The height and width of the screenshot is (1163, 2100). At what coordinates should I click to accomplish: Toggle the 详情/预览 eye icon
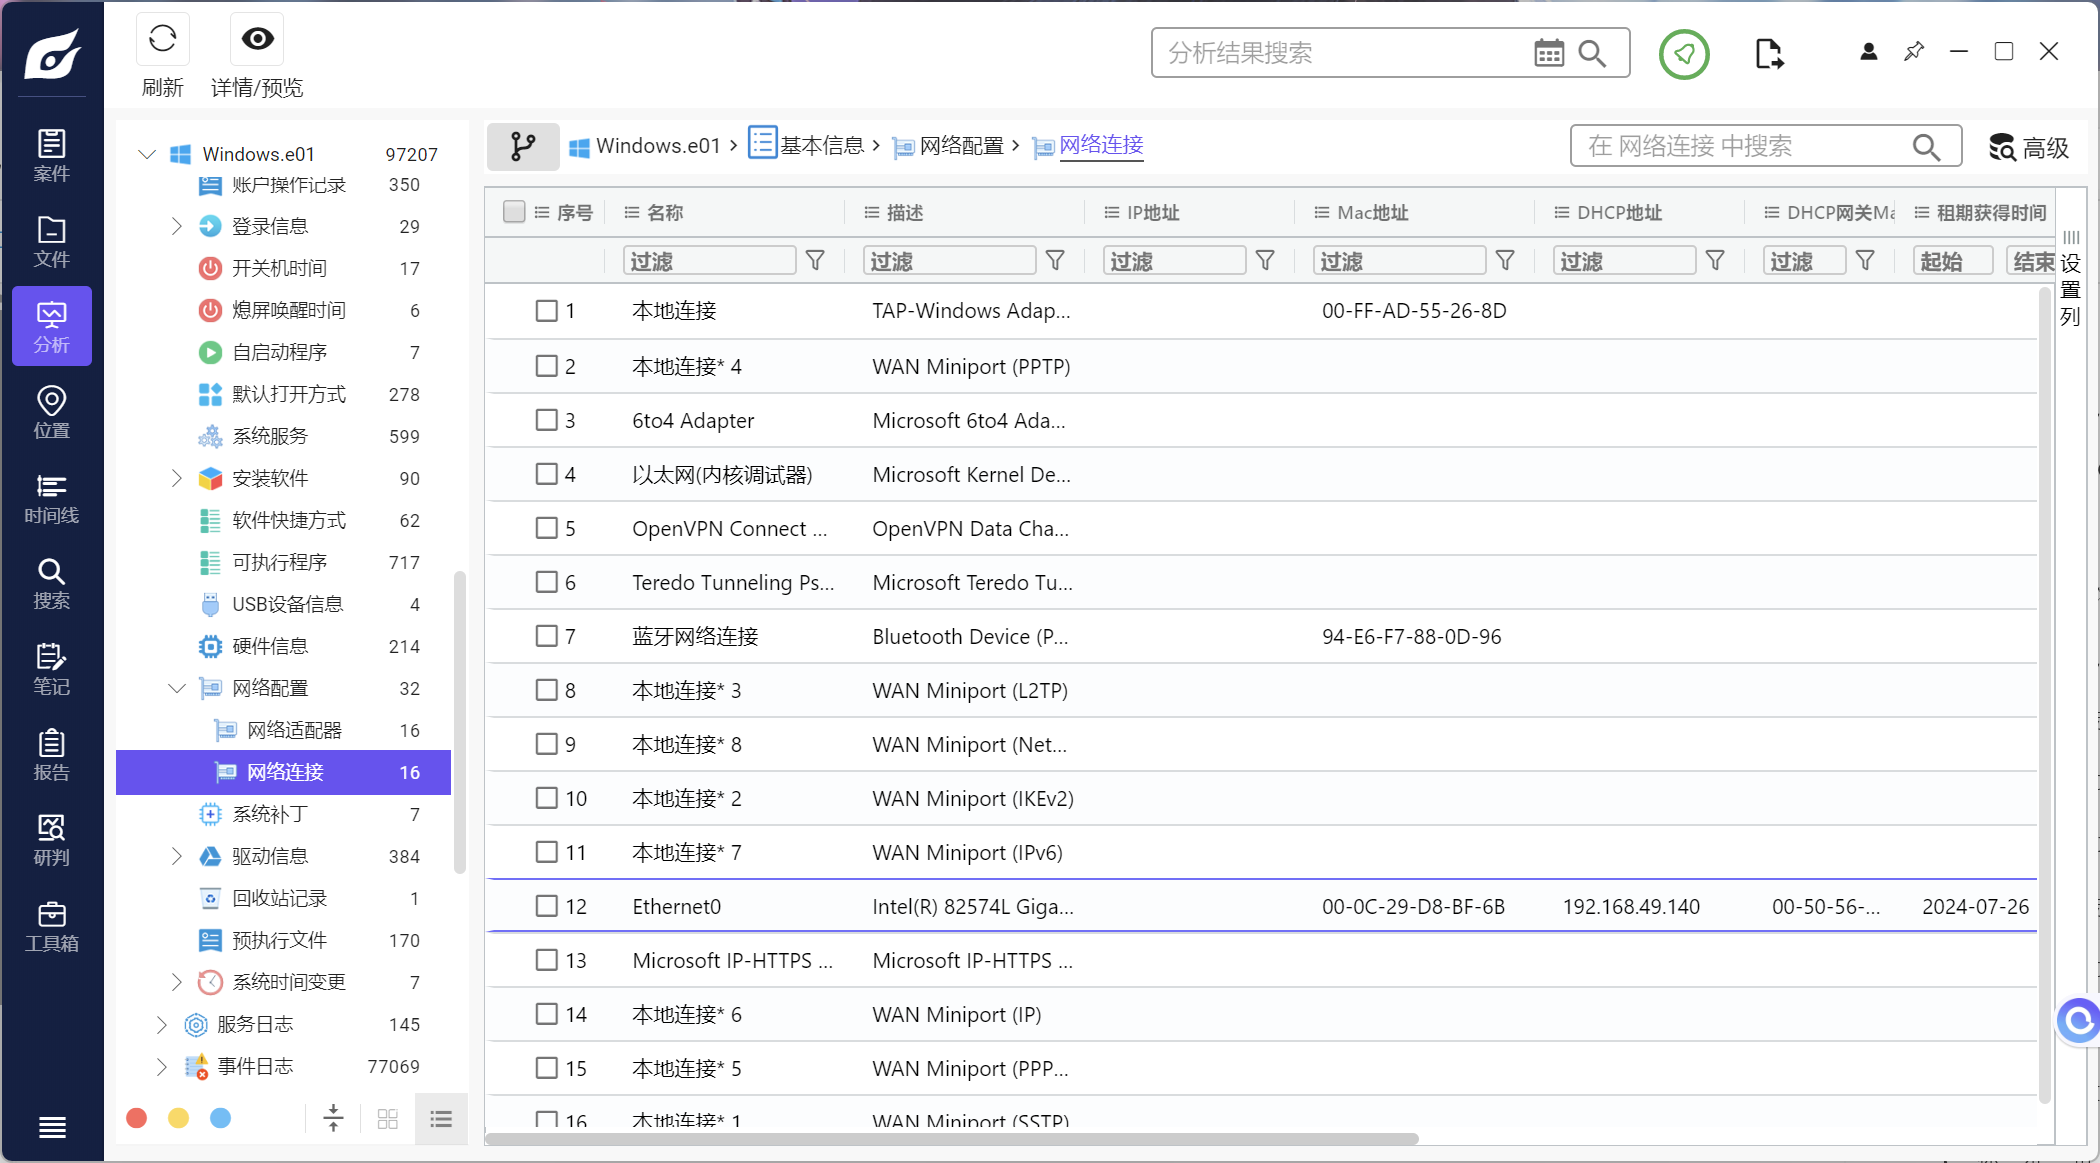point(257,39)
